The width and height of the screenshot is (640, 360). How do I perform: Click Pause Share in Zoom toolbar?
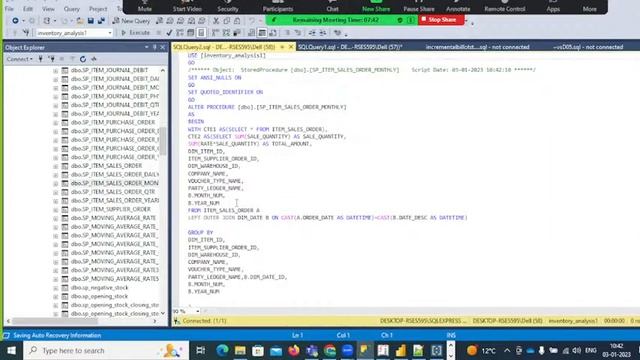click(x=419, y=6)
